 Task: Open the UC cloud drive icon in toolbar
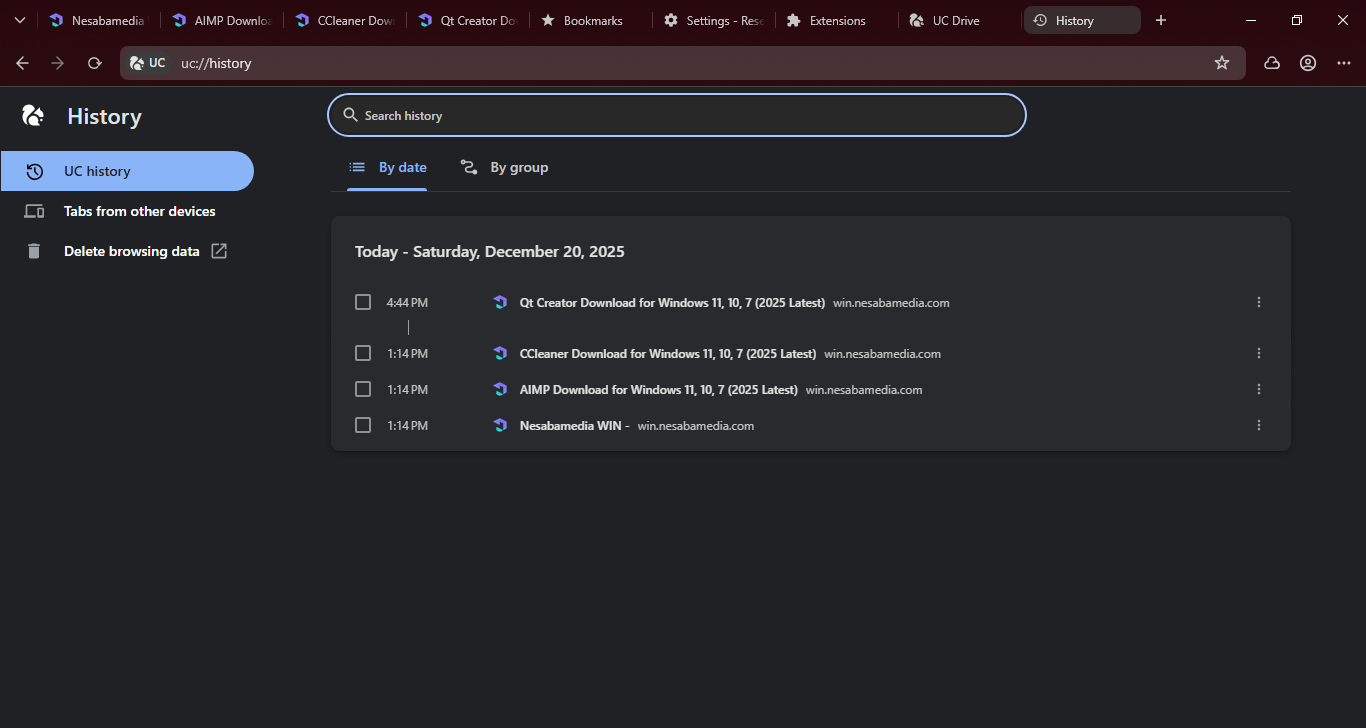pyautogui.click(x=1272, y=63)
